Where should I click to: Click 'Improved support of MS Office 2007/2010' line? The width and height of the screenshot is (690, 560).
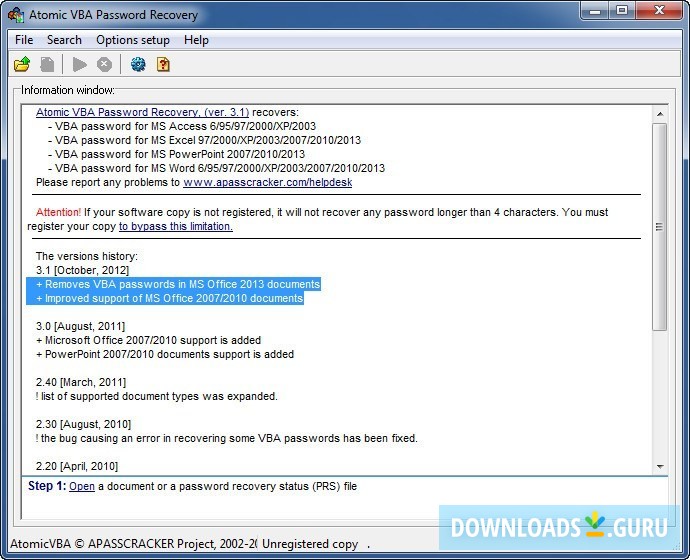click(170, 298)
